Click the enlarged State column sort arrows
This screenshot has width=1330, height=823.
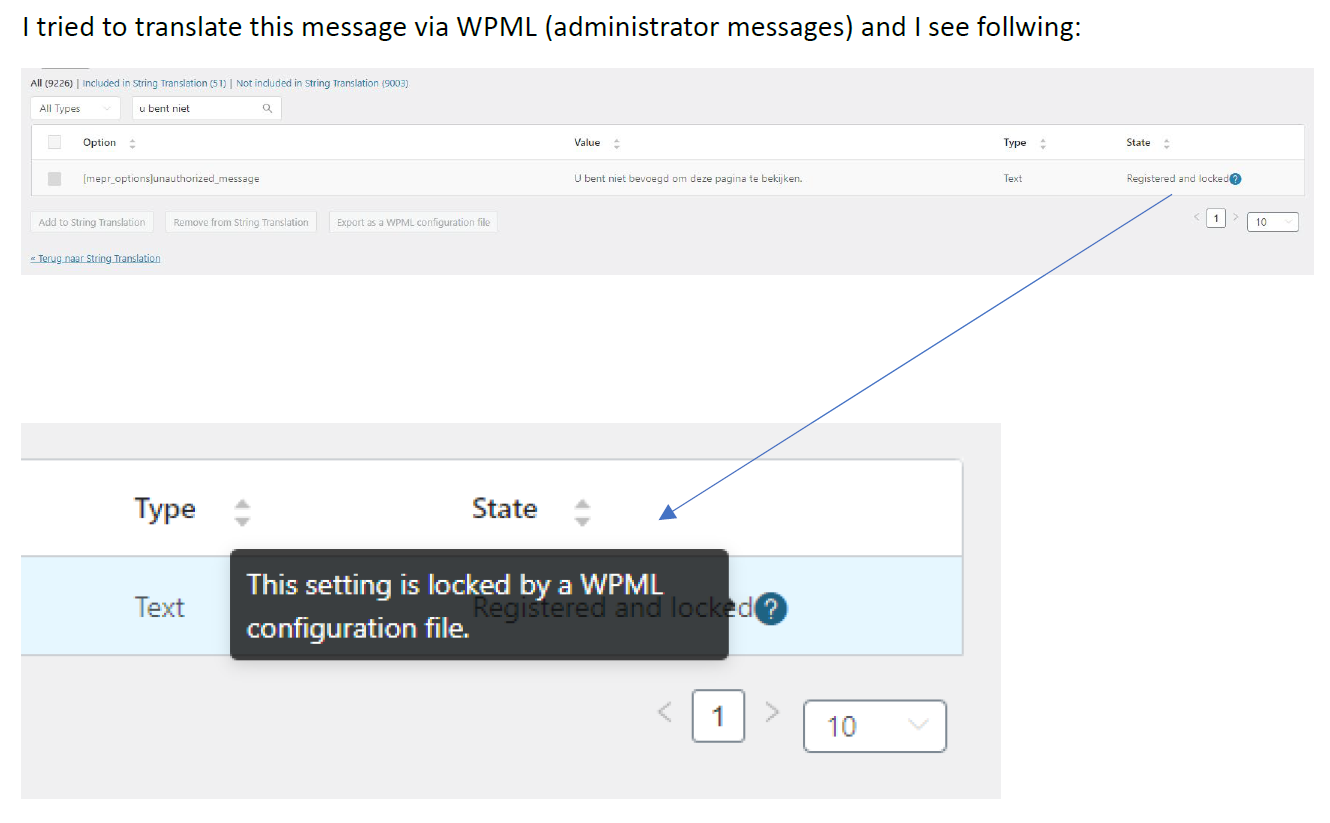click(582, 512)
